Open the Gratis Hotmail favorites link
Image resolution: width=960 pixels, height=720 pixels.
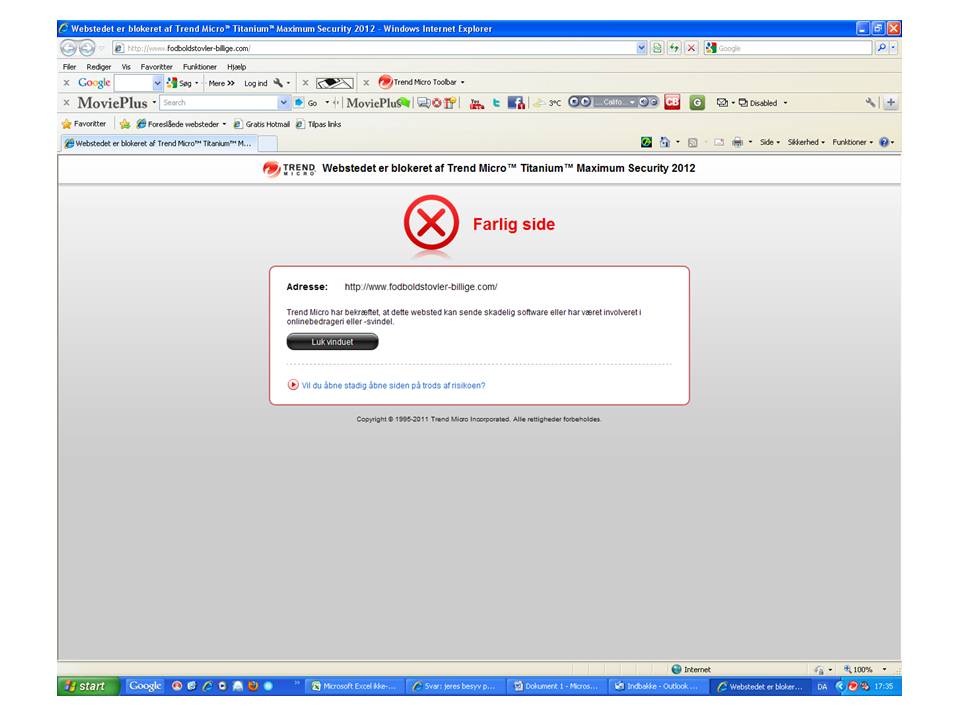pyautogui.click(x=261, y=124)
